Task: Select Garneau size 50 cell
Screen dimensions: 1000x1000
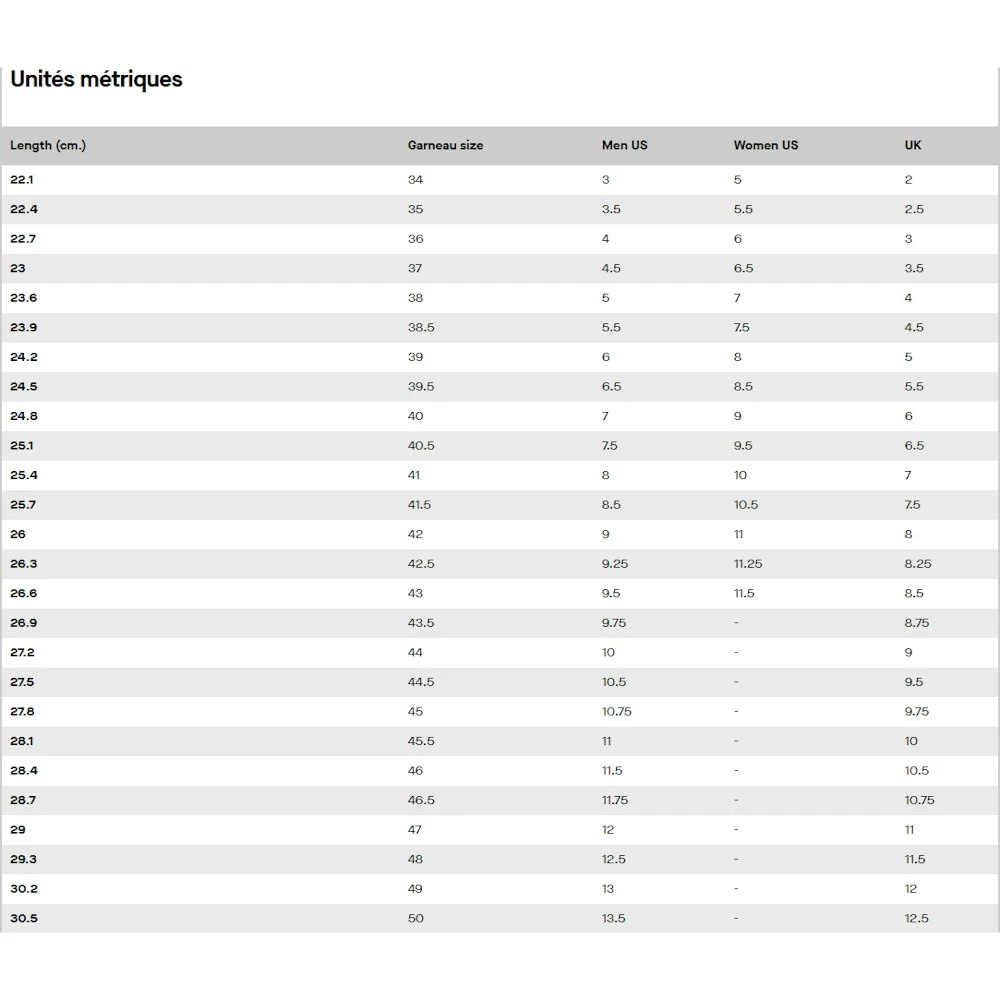Action: (416, 919)
